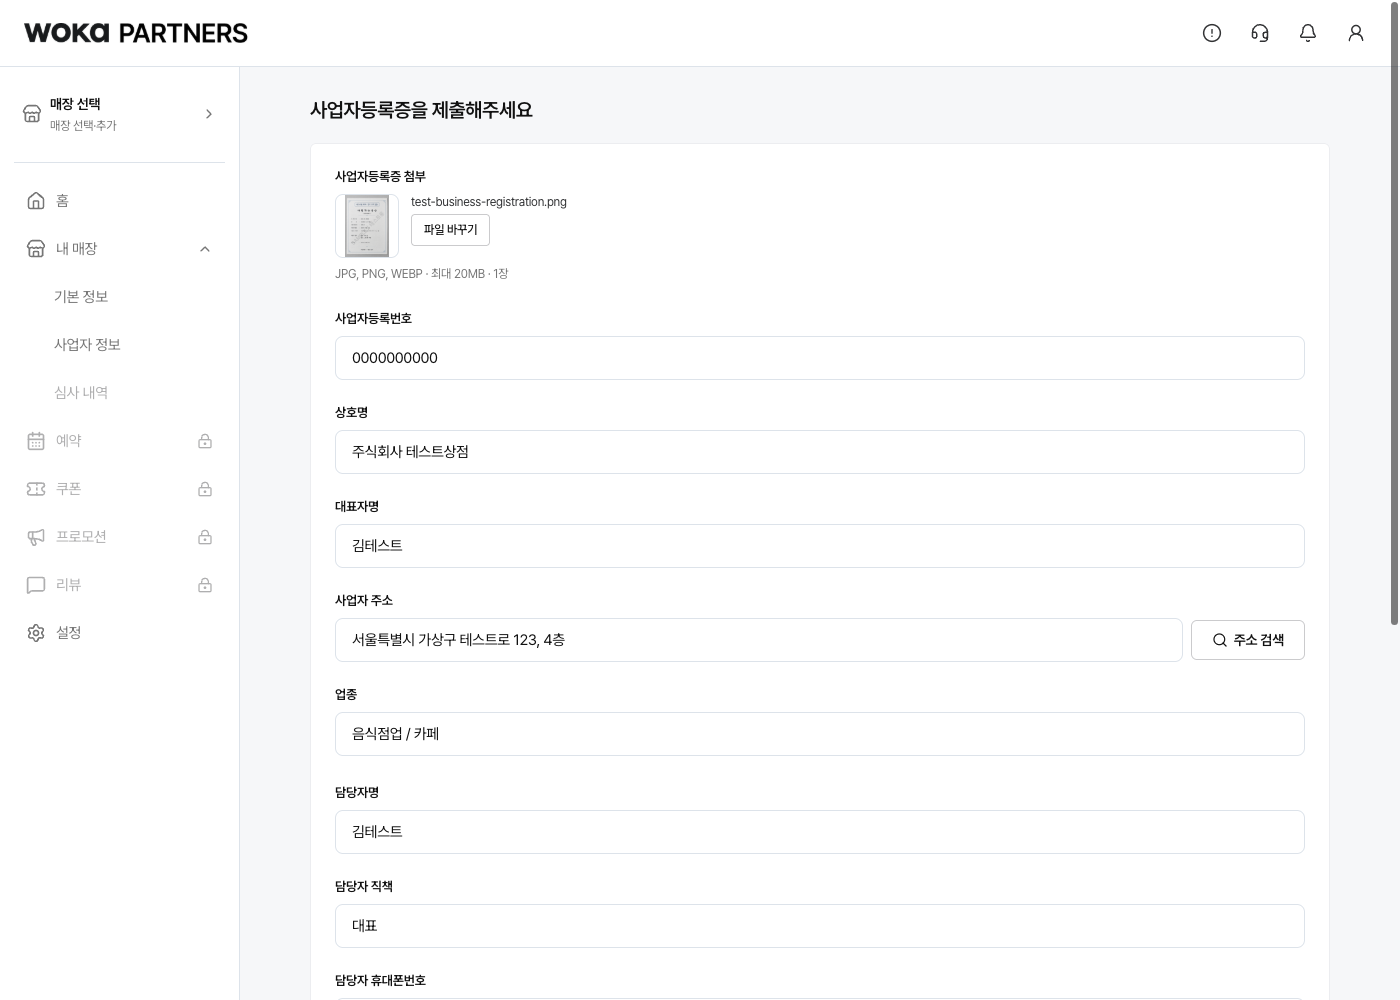
Task: Click the notice exclamation icon in header
Action: click(x=1212, y=33)
